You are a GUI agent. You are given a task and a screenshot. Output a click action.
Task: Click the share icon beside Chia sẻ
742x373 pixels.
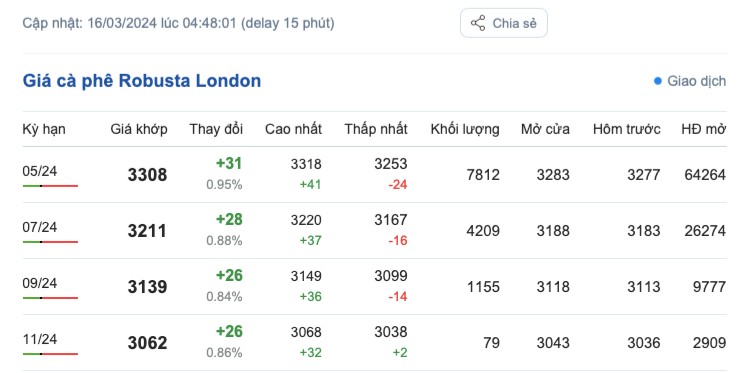(478, 23)
